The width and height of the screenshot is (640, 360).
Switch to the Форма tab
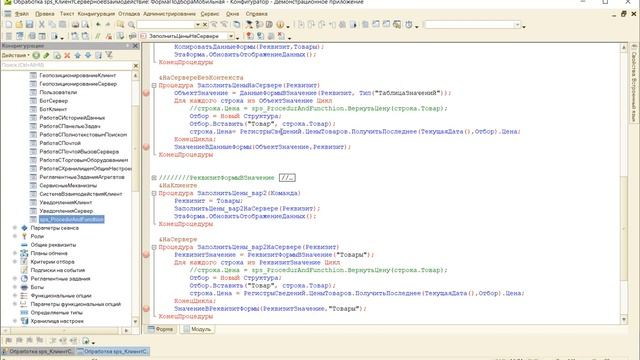click(x=160, y=329)
